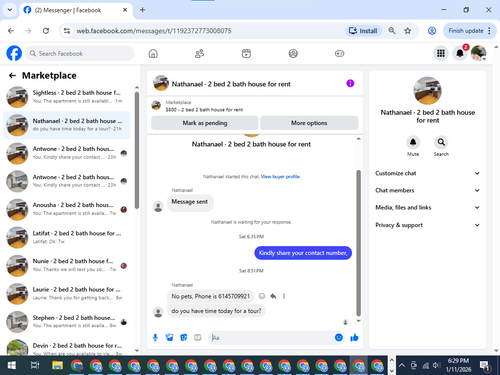500x375 pixels.
Task: Open Latifat conversation in list
Action: pos(67,237)
